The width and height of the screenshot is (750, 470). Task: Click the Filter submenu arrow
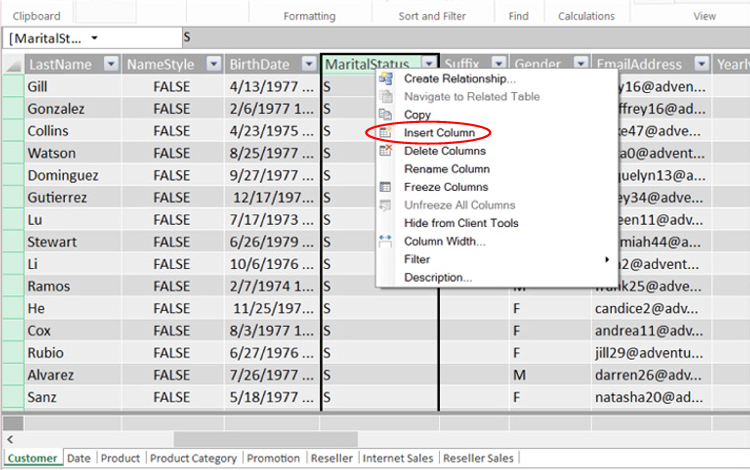(x=607, y=259)
